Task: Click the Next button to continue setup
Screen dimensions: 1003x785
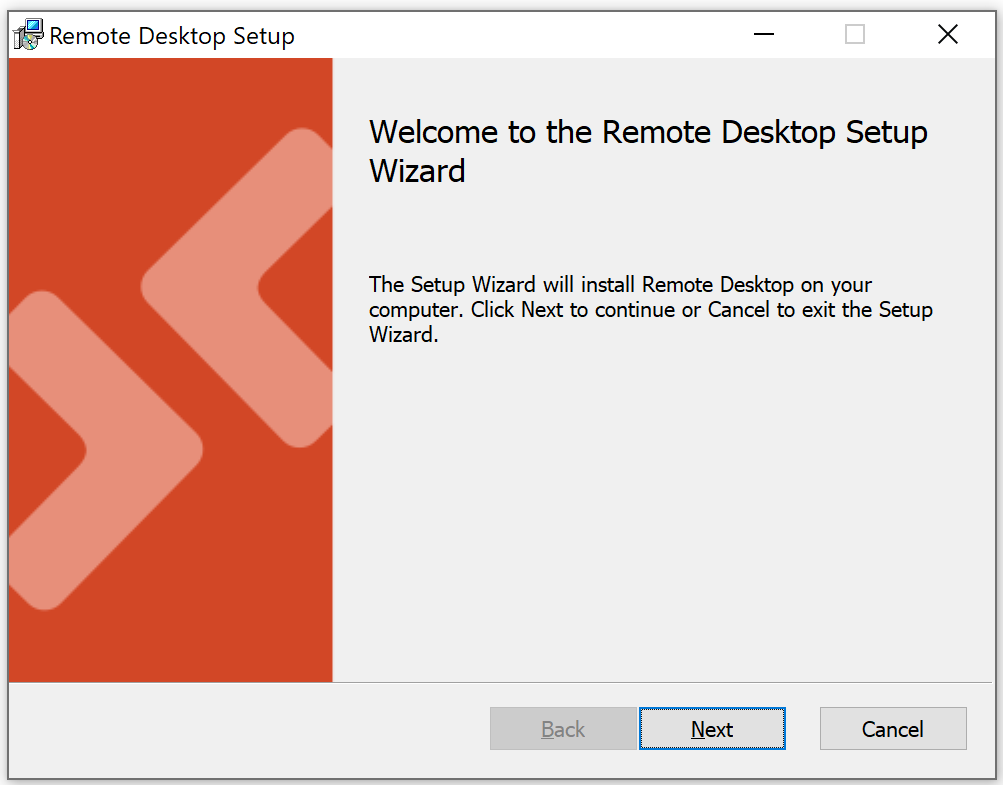Action: 712,728
